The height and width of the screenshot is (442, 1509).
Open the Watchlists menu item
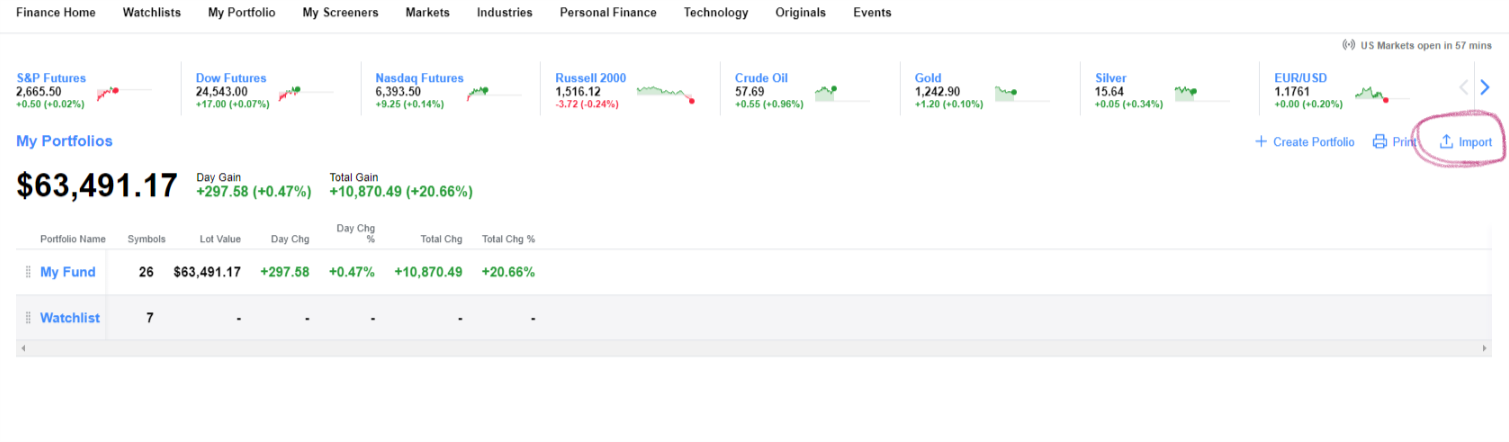pos(152,13)
